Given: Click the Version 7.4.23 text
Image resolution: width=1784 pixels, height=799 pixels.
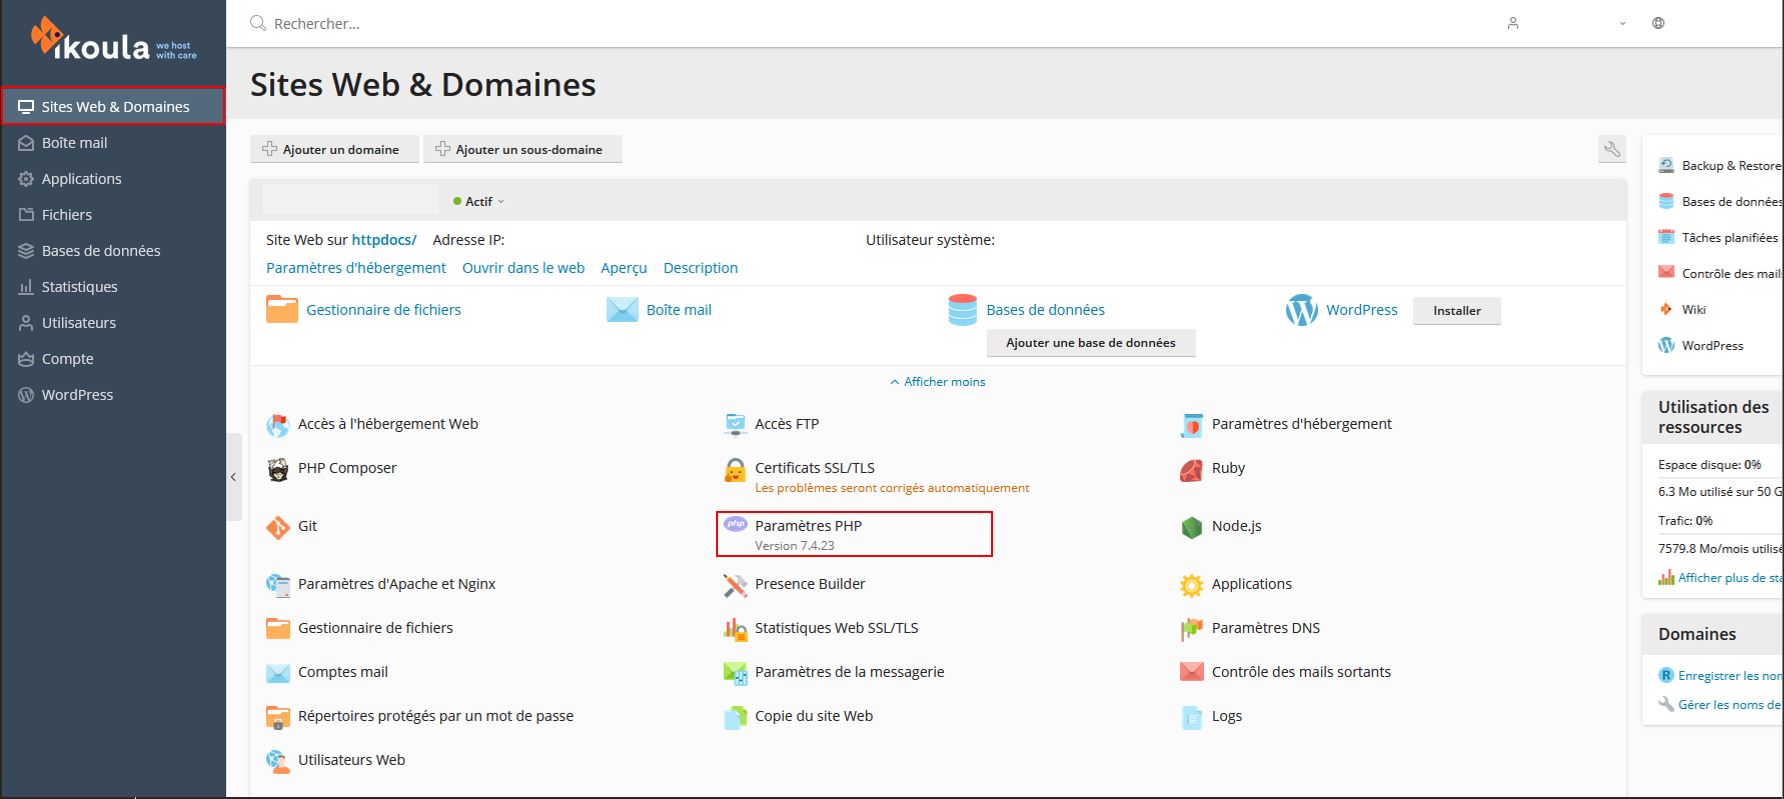Looking at the screenshot, I should 794,546.
